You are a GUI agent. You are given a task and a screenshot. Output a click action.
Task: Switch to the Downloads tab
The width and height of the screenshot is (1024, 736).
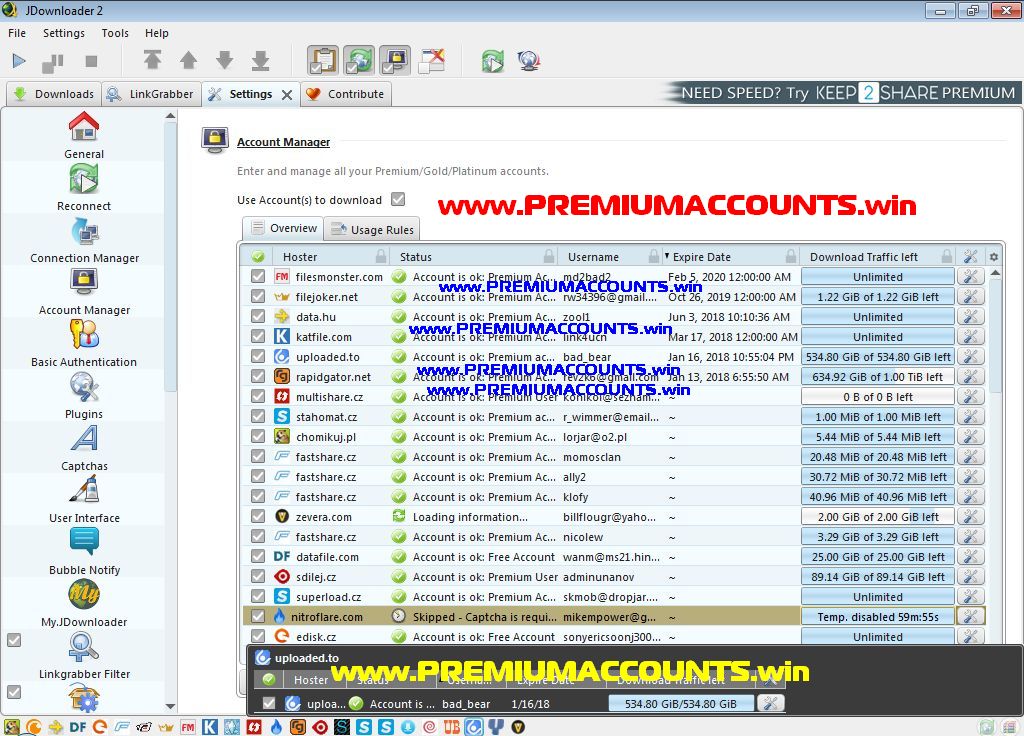(x=54, y=94)
